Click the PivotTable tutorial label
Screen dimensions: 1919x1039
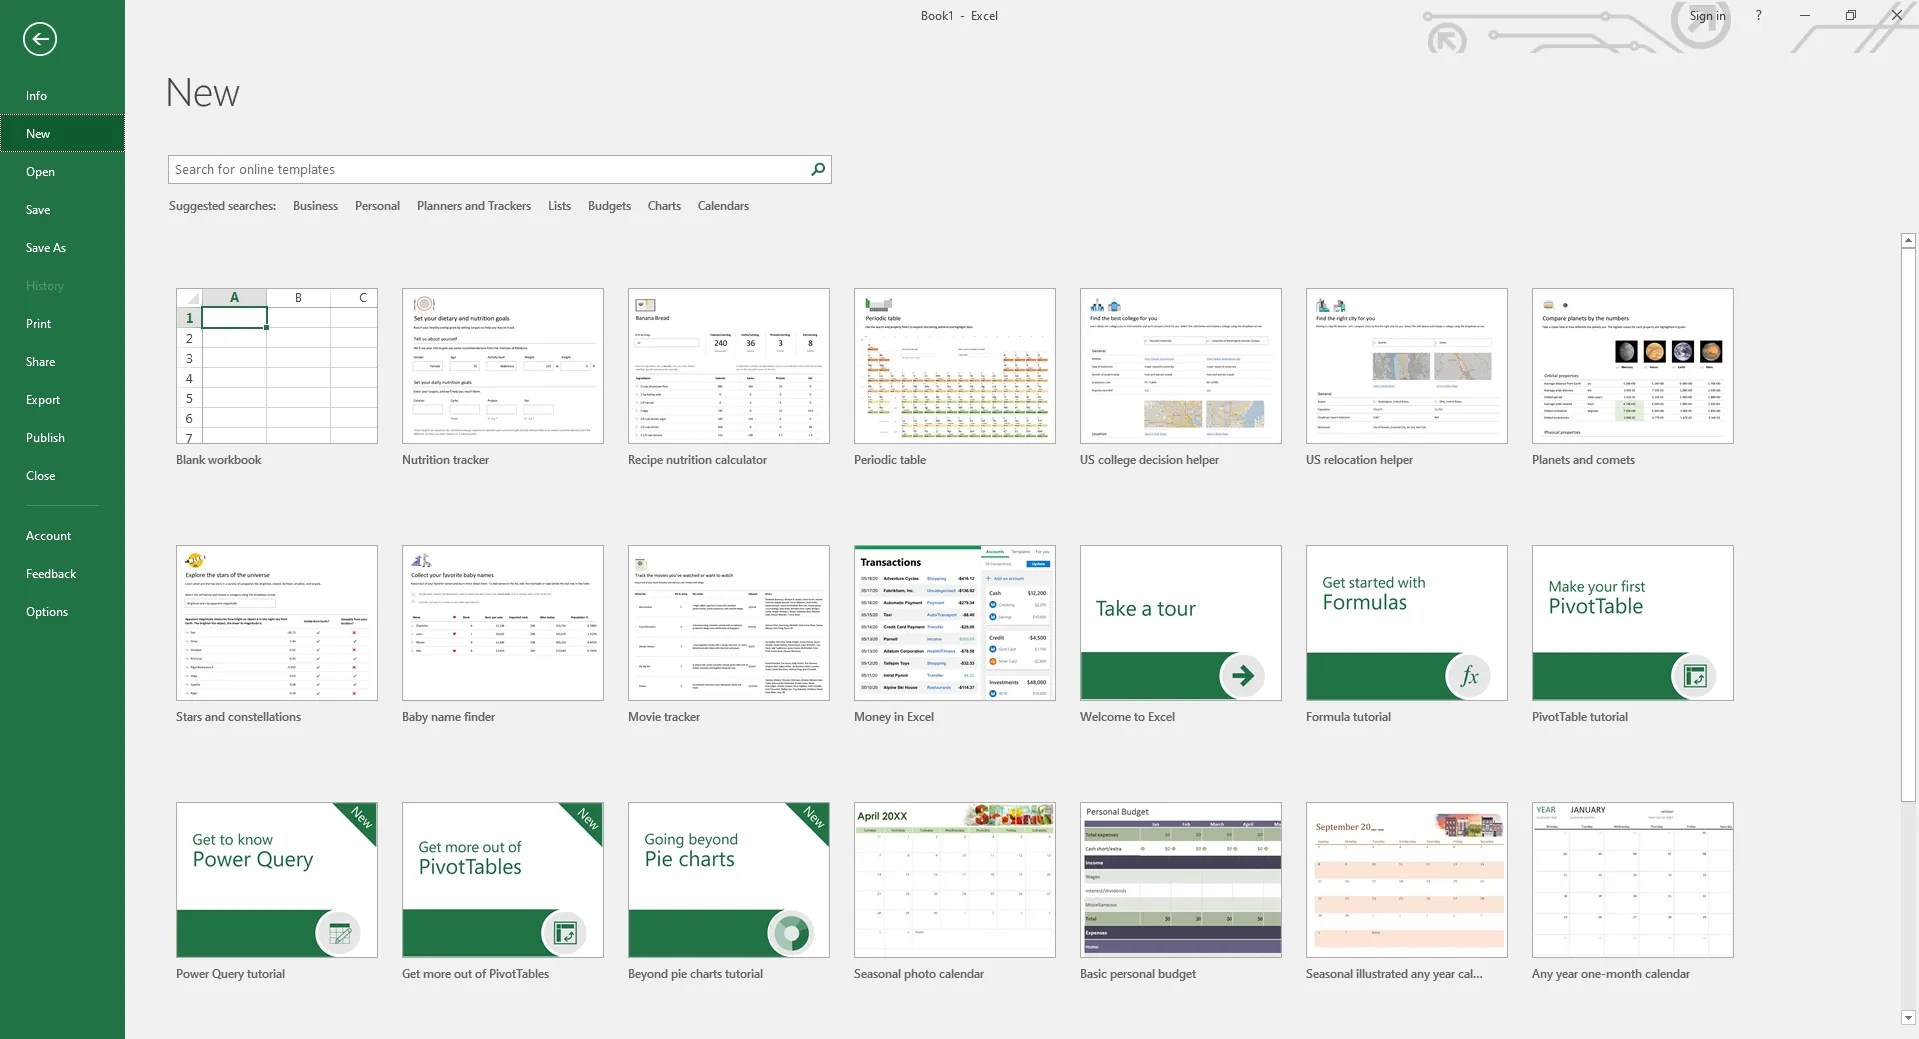[x=1580, y=717]
